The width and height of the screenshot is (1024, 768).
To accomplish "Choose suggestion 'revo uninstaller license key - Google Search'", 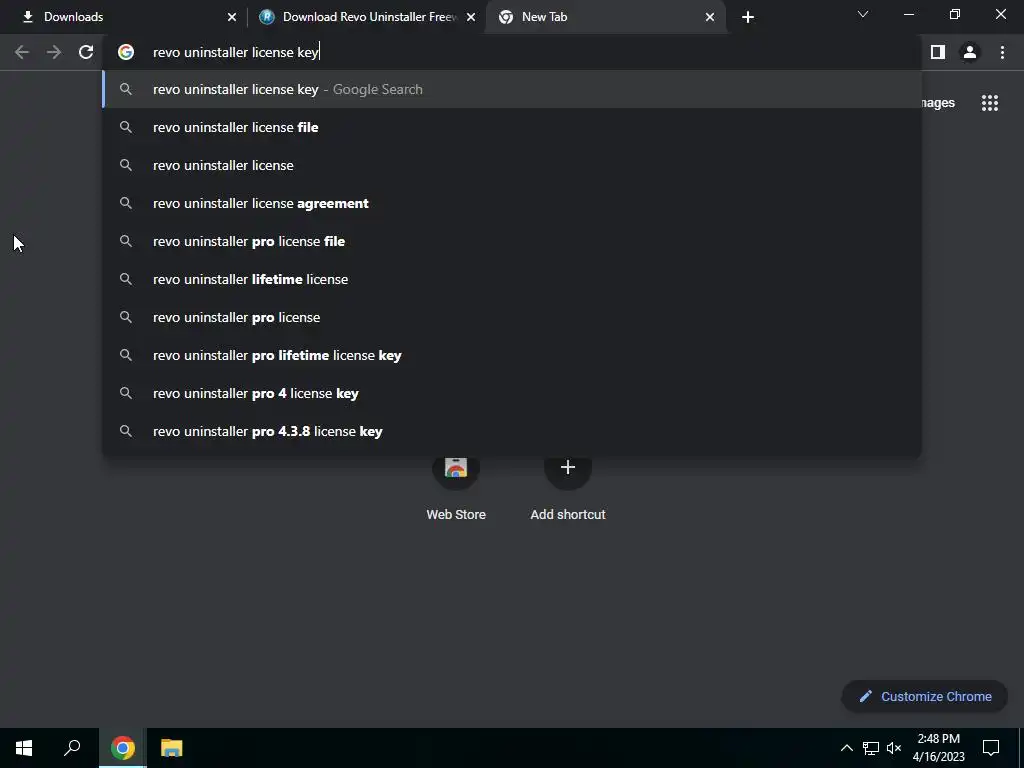I will coord(512,89).
